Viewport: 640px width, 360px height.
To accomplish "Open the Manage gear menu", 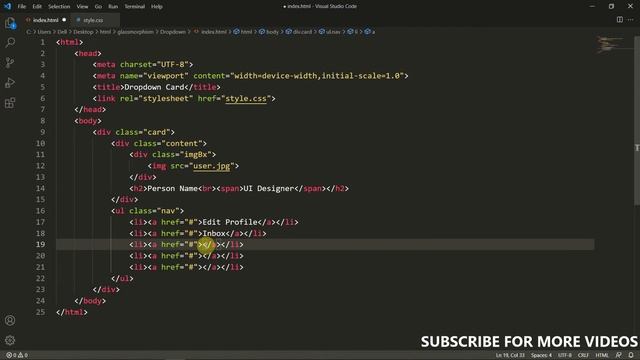I will 10,340.
